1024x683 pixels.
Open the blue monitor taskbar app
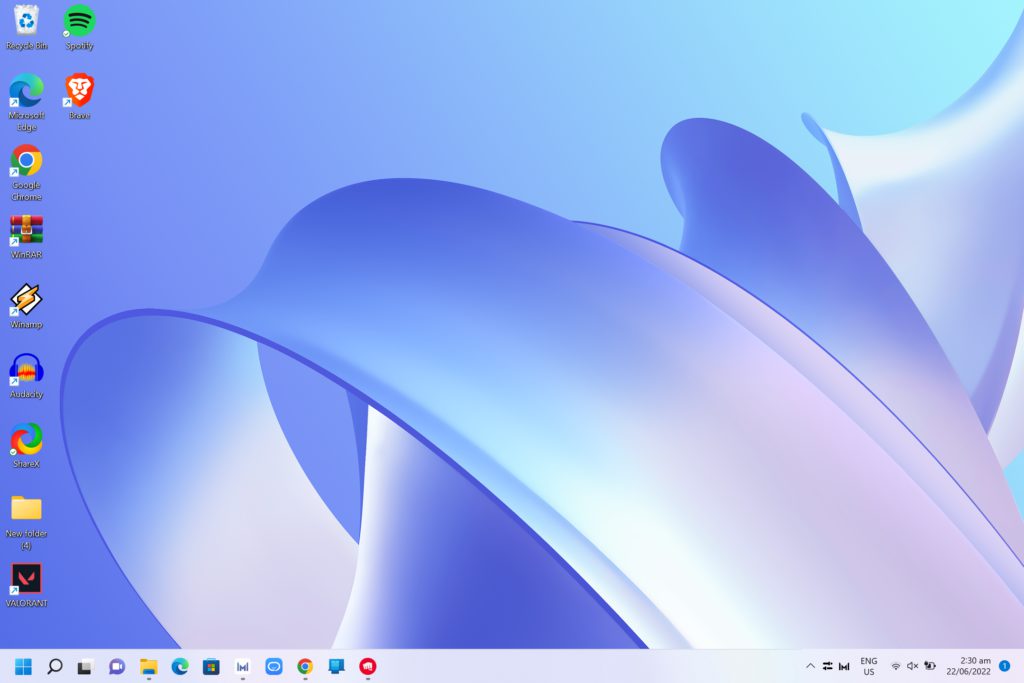(x=336, y=666)
